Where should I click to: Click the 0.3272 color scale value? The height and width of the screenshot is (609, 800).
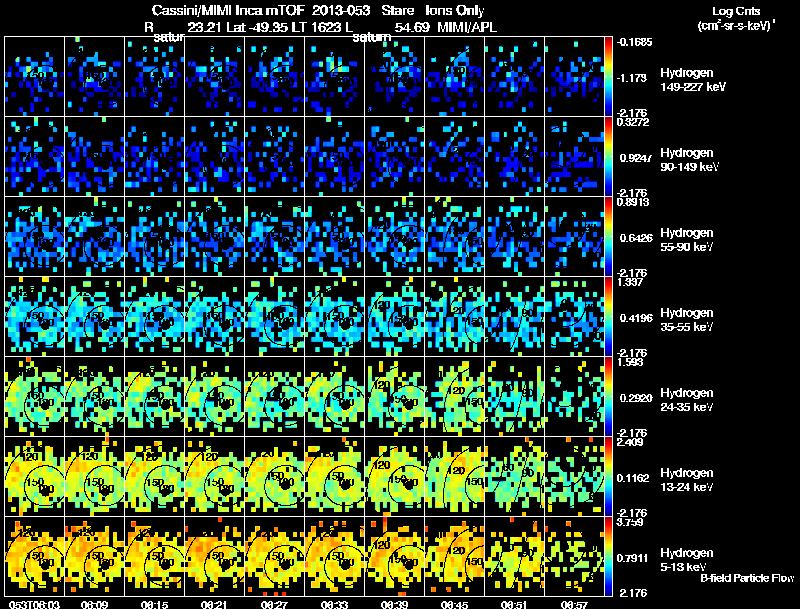[633, 122]
